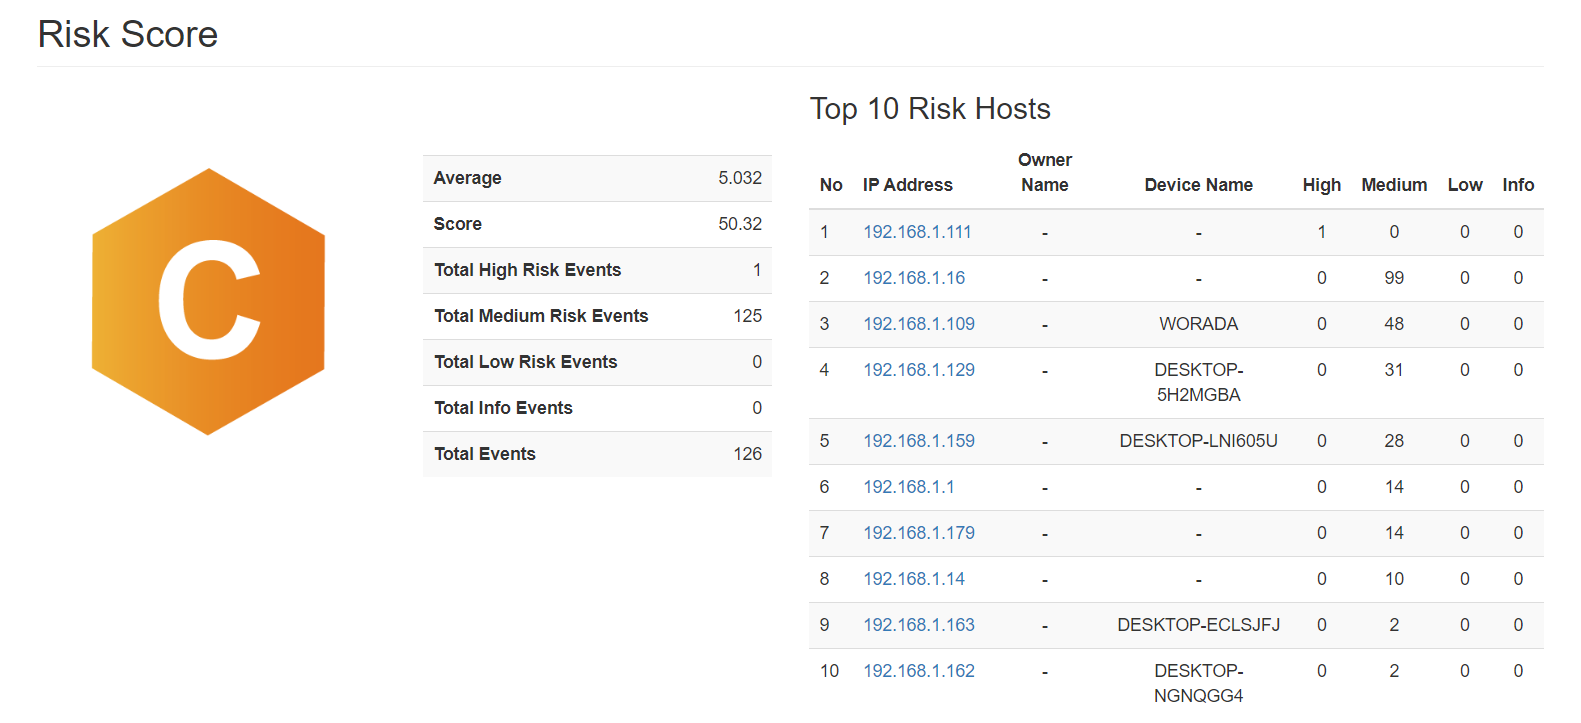Screen dimensions: 1581x723
Task: Open host 192.168.1.111 link
Action: pyautogui.click(x=917, y=232)
